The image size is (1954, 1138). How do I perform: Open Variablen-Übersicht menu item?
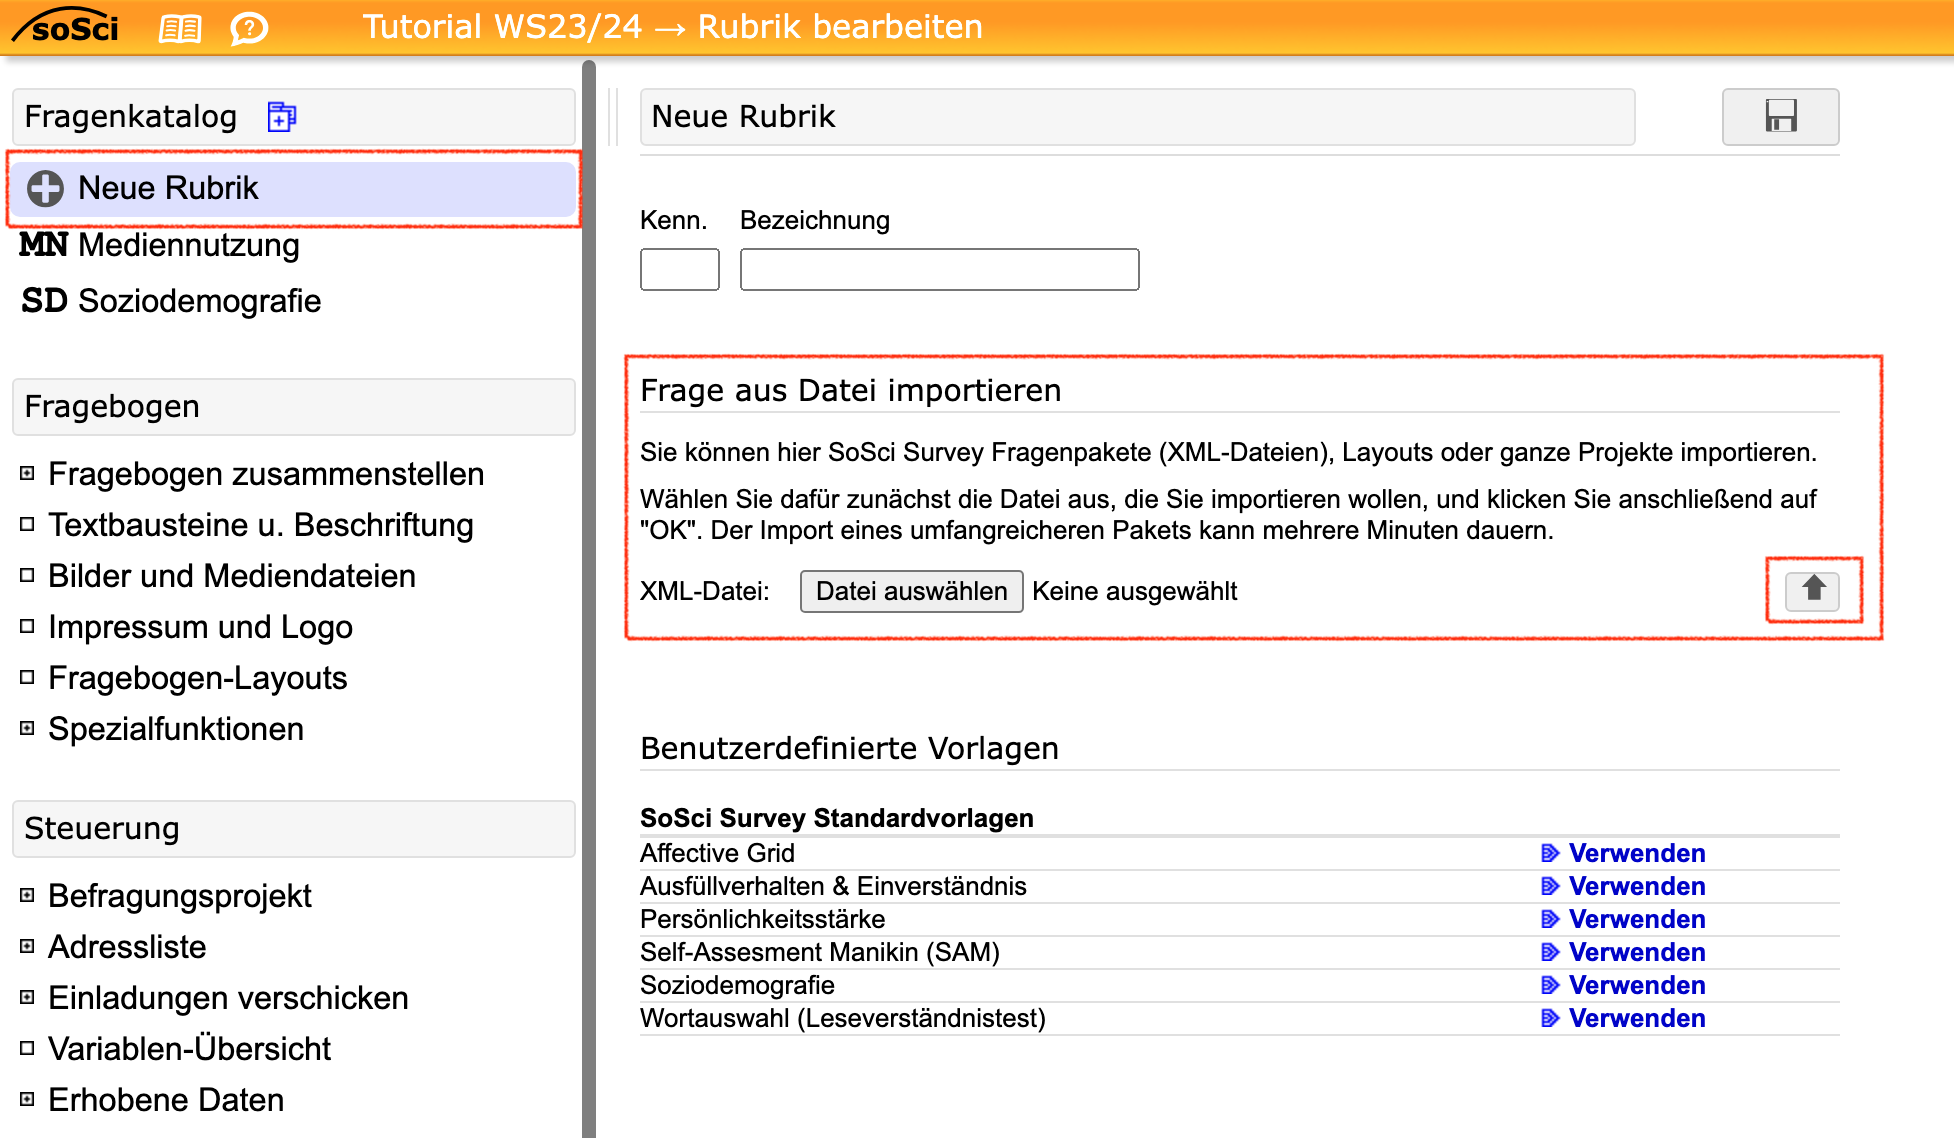[189, 1048]
